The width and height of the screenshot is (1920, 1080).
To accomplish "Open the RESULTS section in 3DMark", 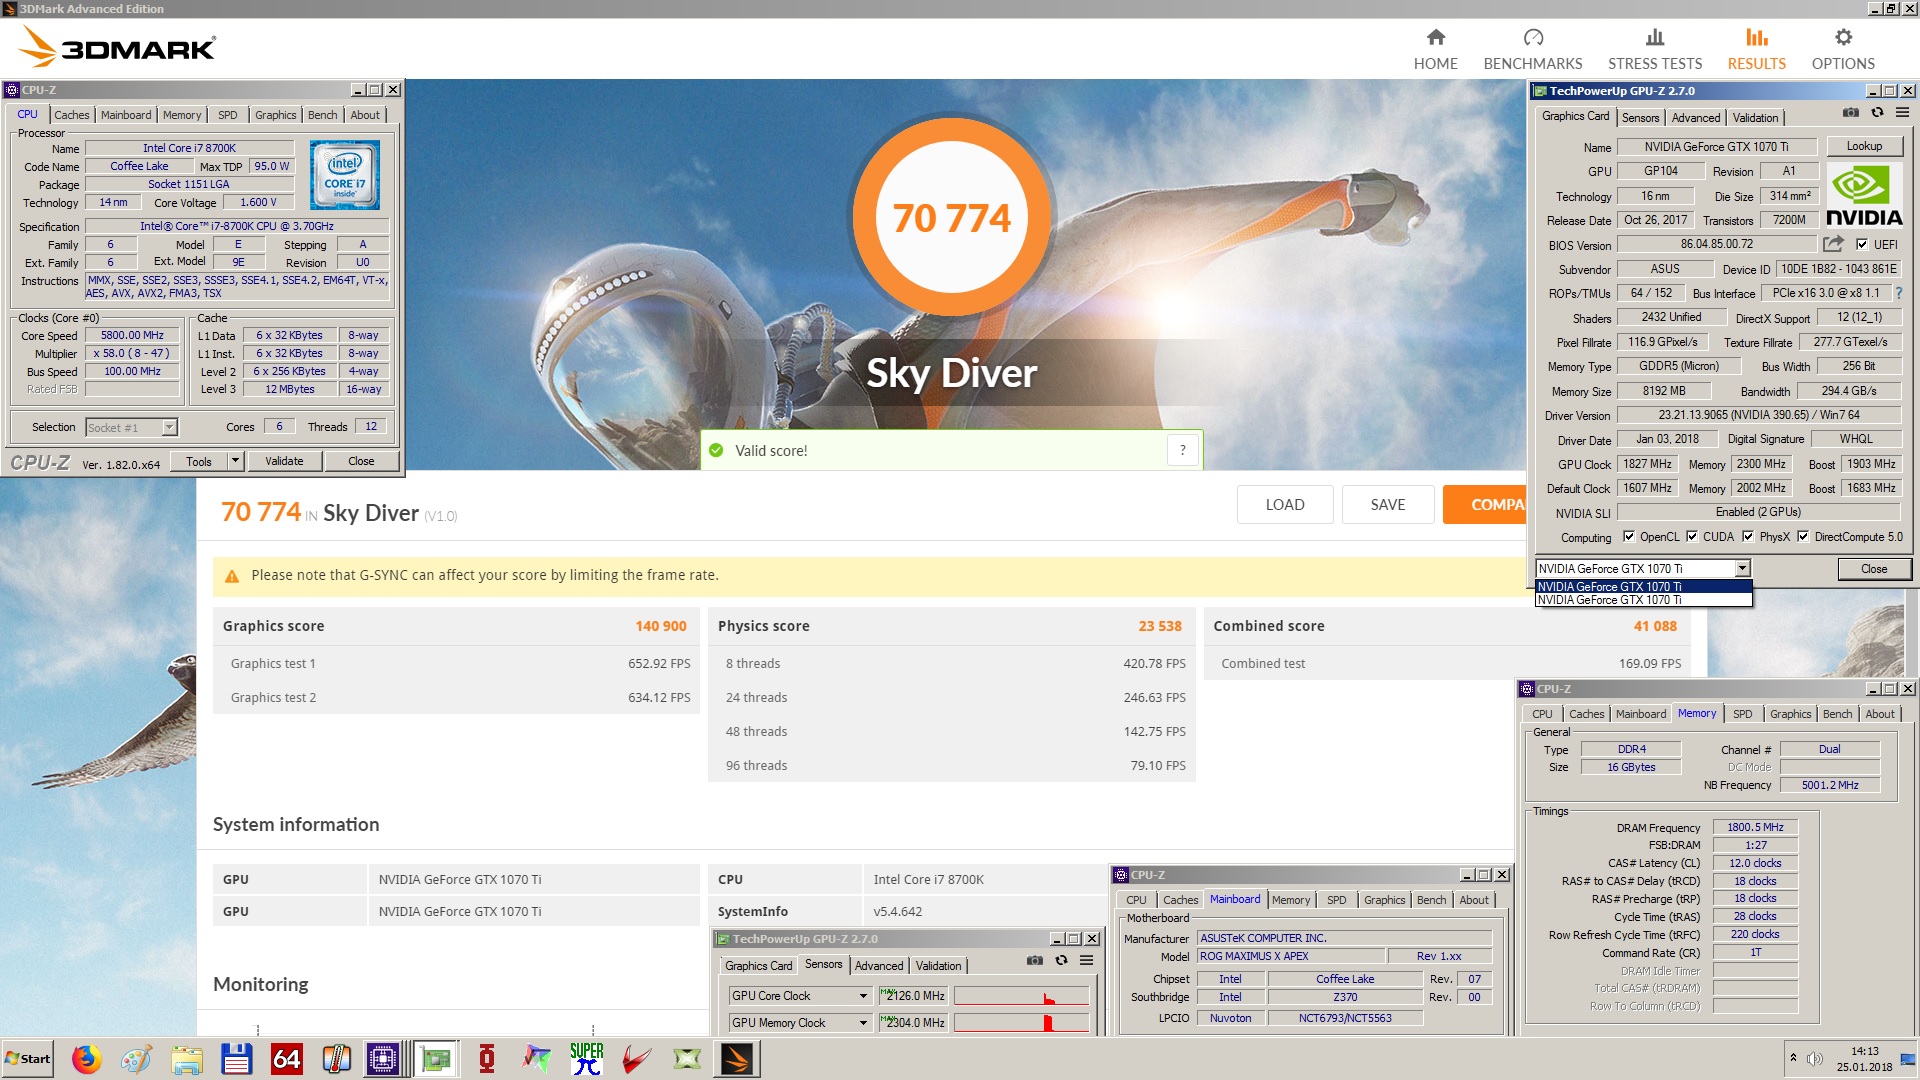I will pos(1756,49).
